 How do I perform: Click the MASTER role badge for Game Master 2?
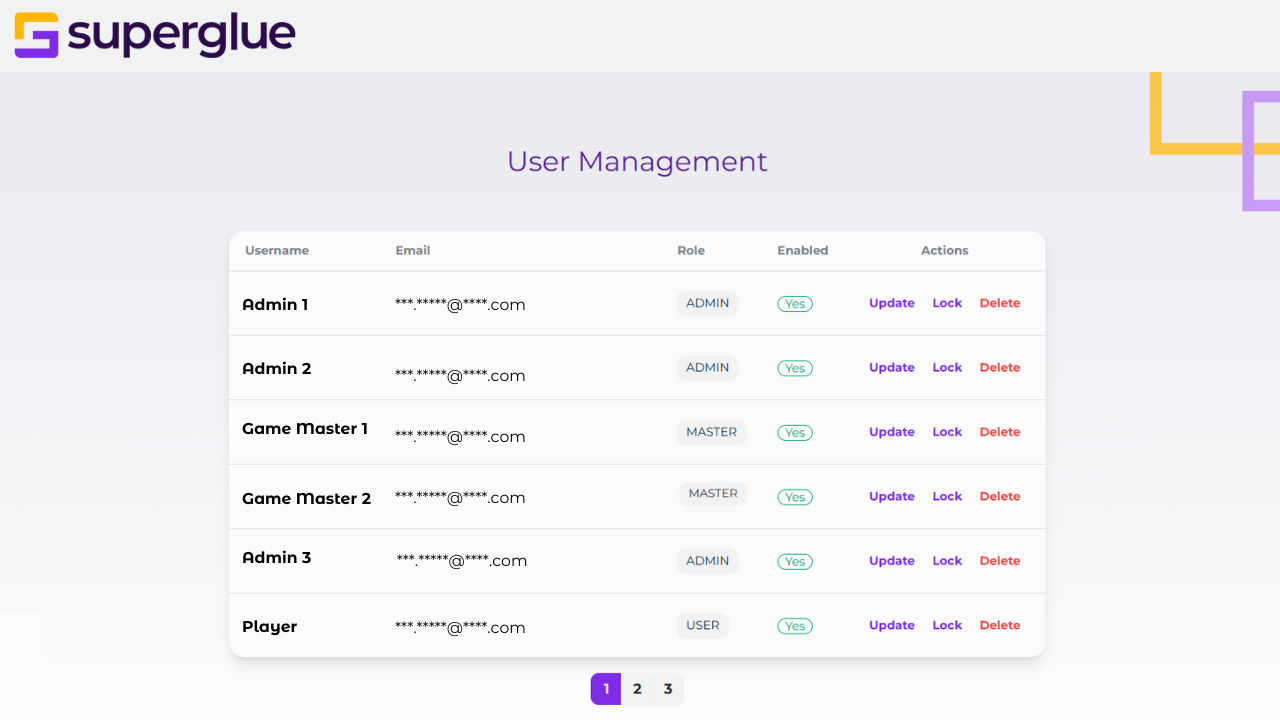(x=713, y=493)
